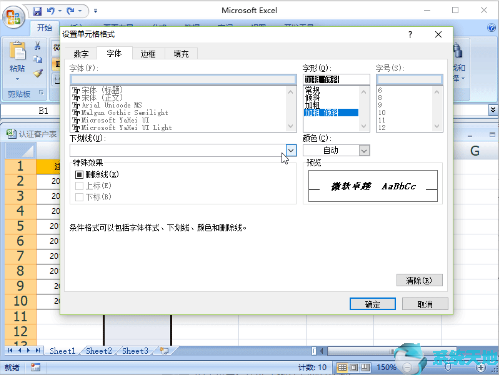This screenshot has height=375, width=499.
Task: Select the 开始 ribbon tab
Action: (44, 28)
